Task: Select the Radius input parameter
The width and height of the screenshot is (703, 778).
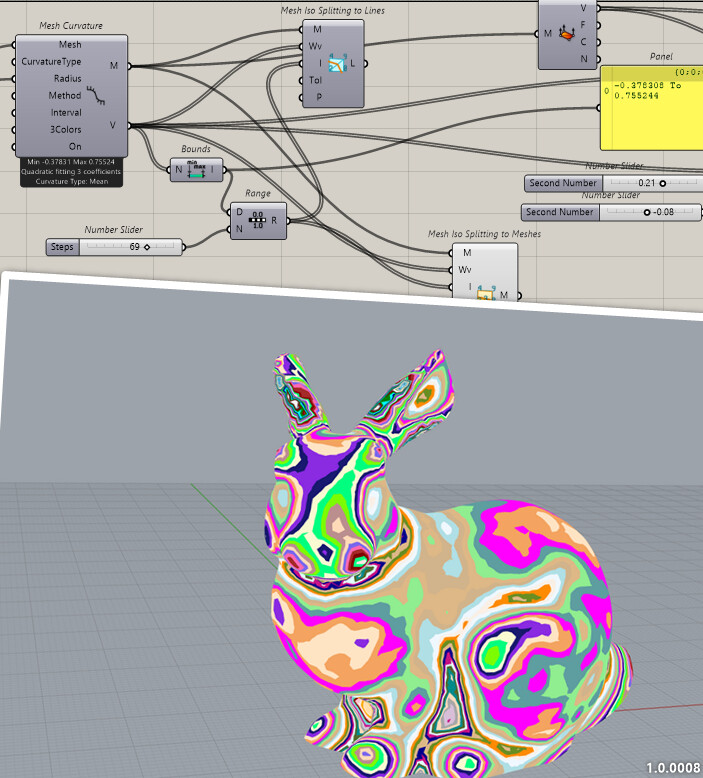Action: pos(67,78)
